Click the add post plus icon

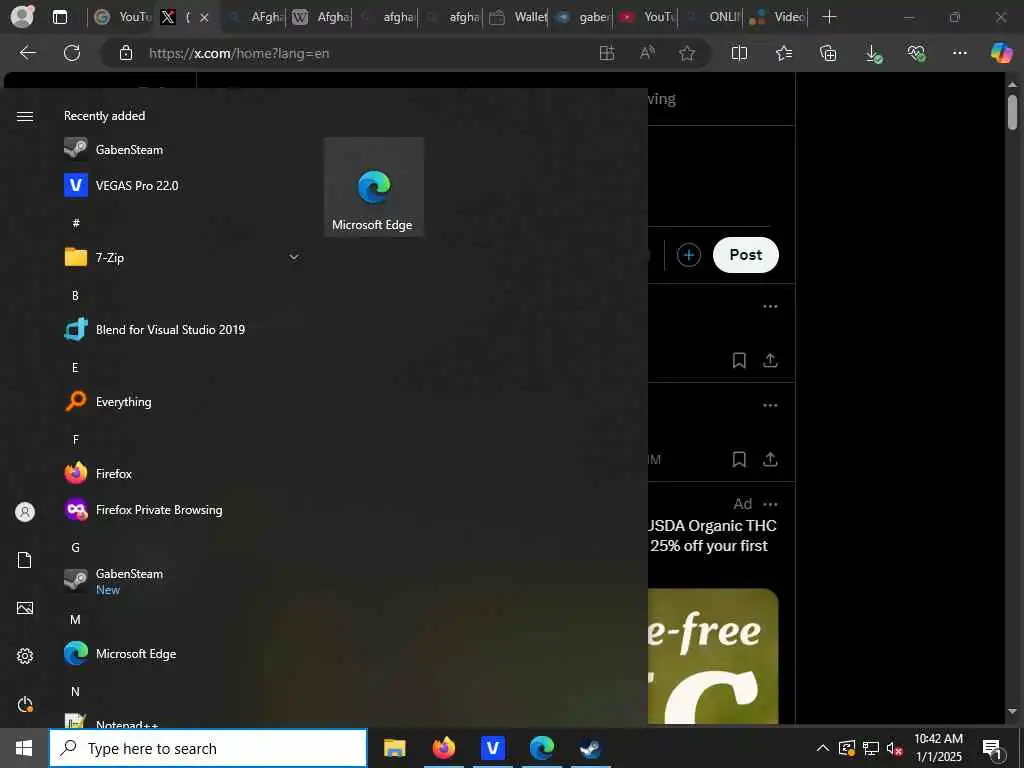click(x=688, y=255)
